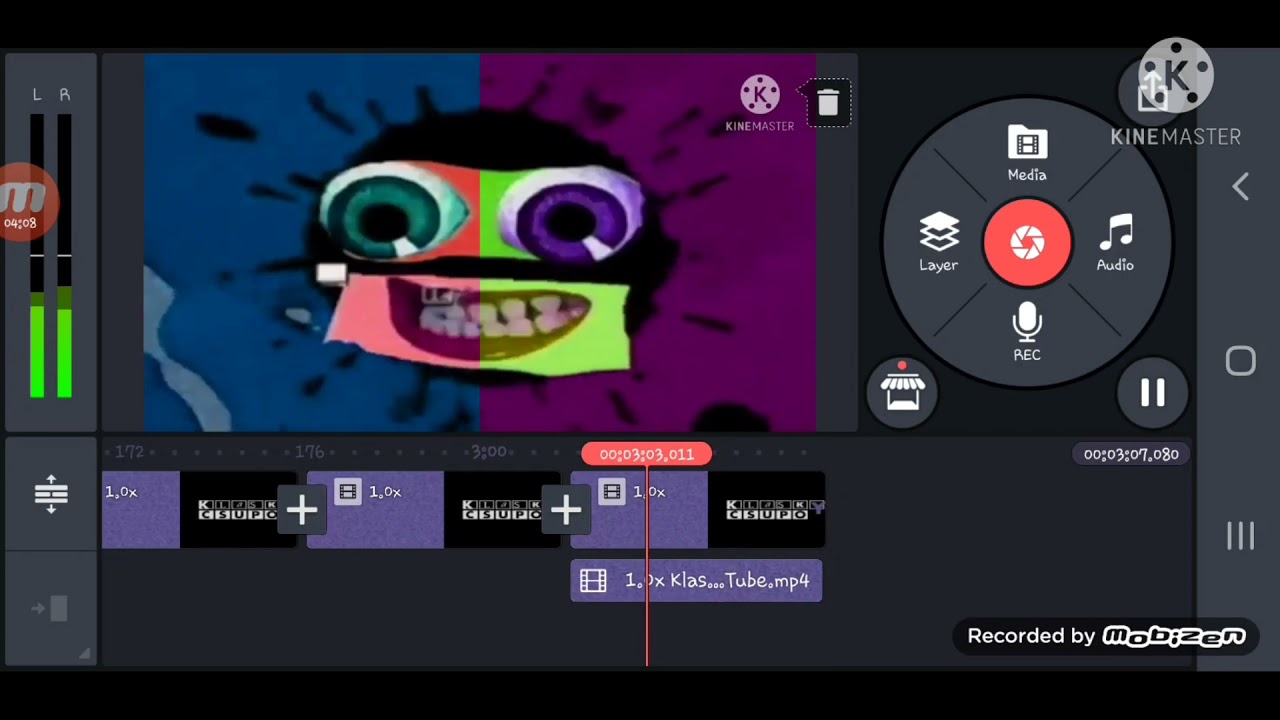The width and height of the screenshot is (1280, 720).
Task: Tap the red camera shutter button
Action: point(1027,243)
